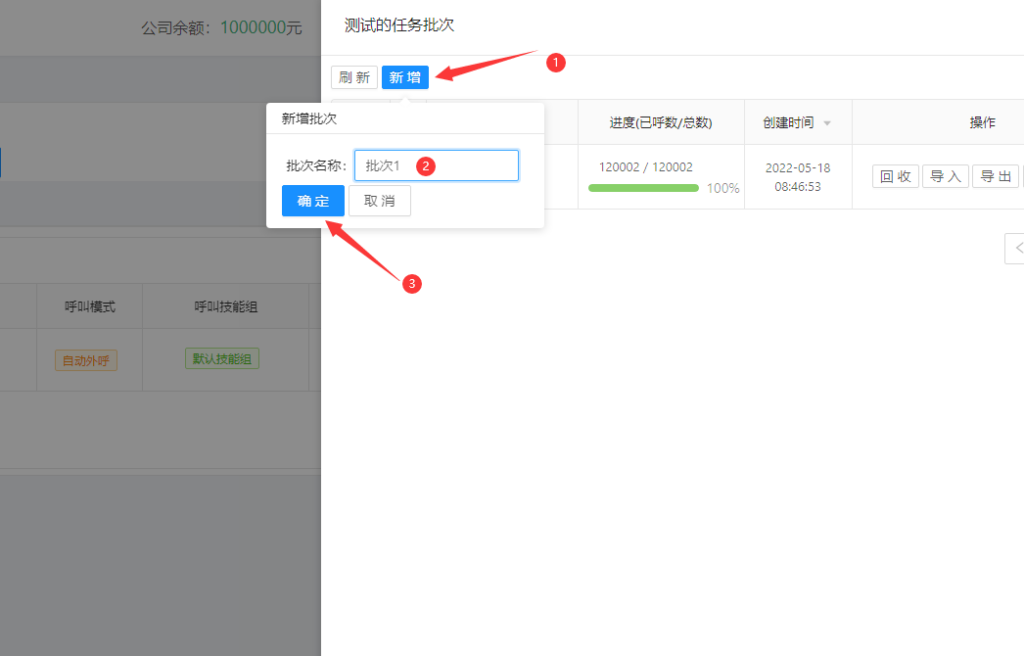The width and height of the screenshot is (1024, 656).
Task: Click the 导入 import button
Action: pos(945,177)
